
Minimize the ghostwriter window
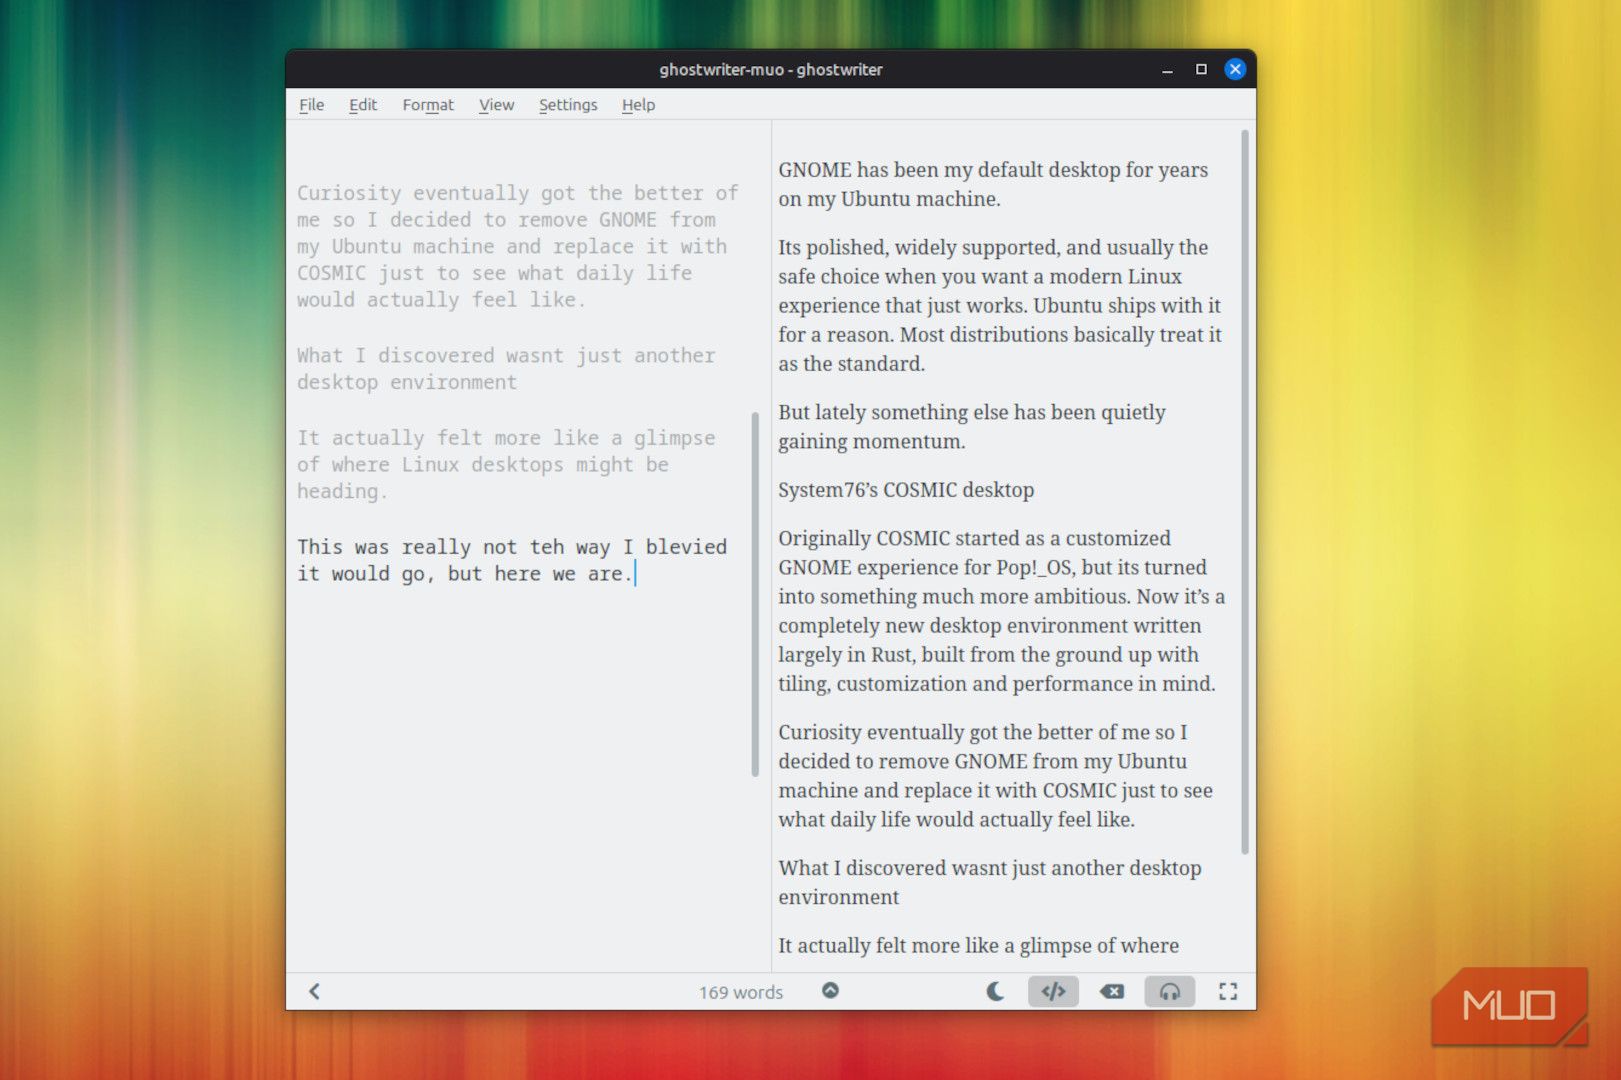[1167, 70]
